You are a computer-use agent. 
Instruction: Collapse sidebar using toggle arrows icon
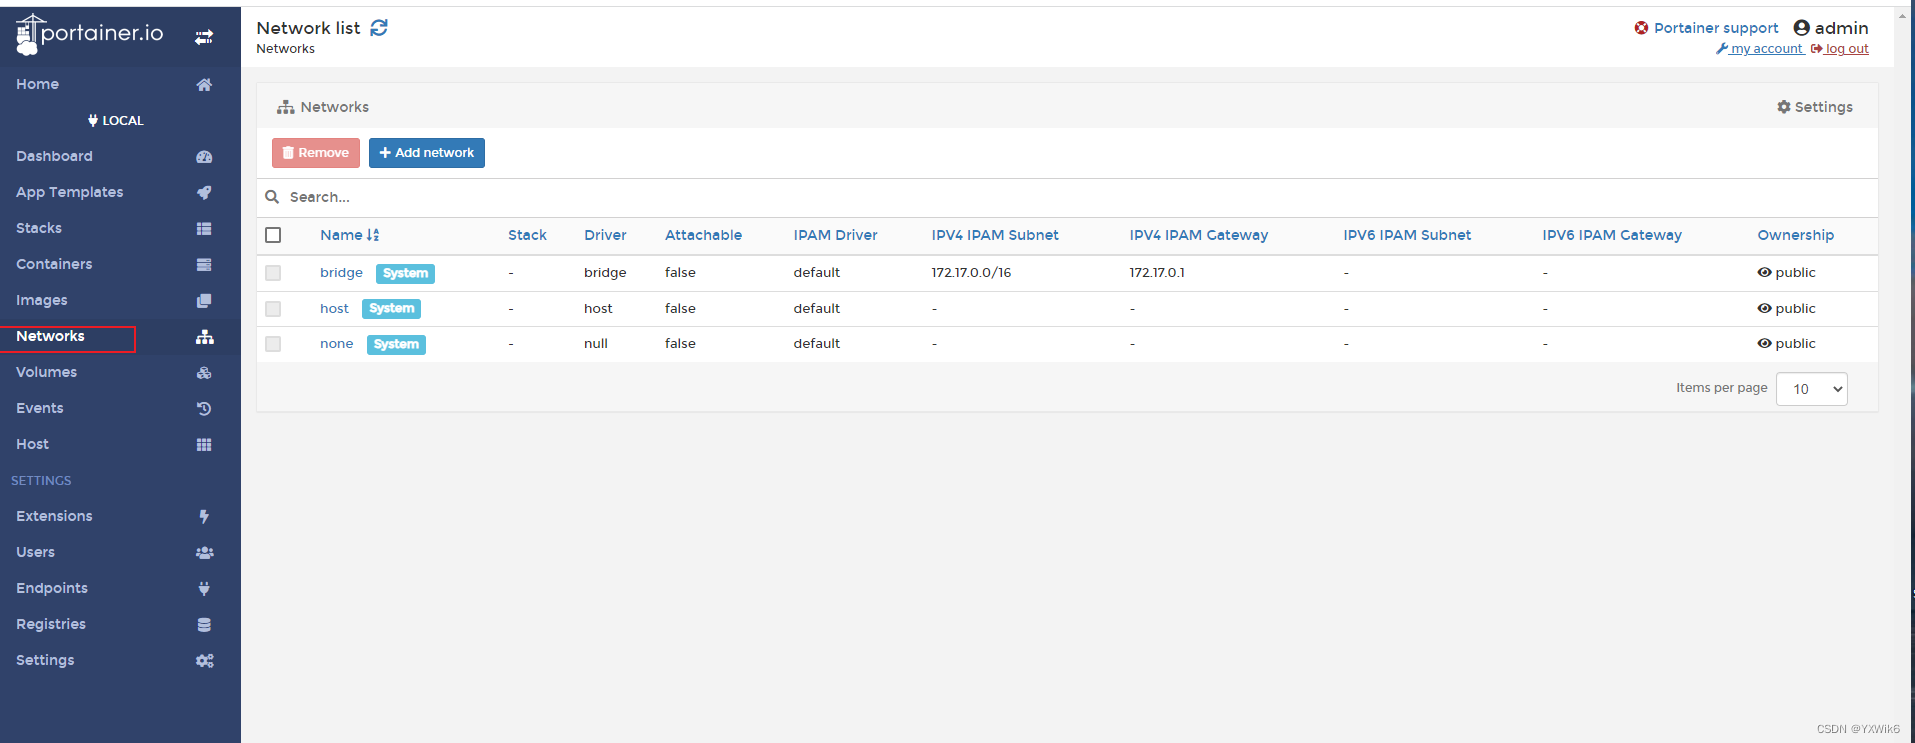[204, 37]
